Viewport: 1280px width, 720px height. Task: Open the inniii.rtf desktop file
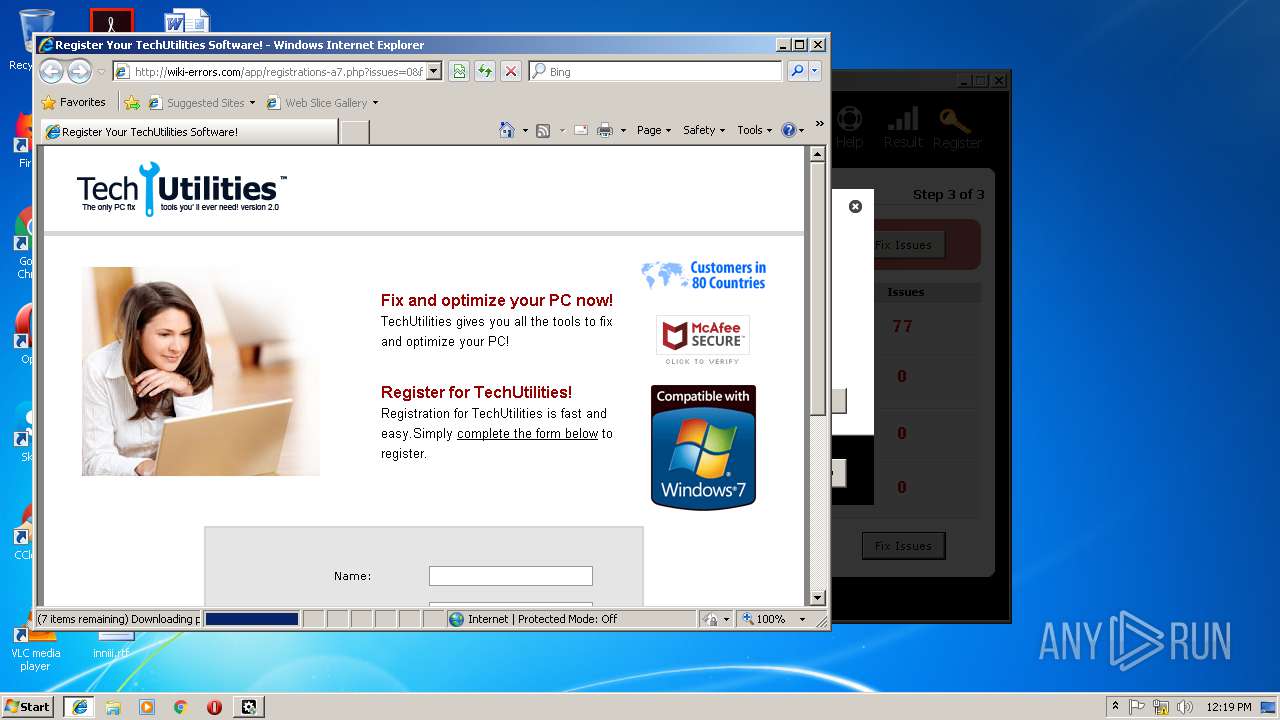113,647
